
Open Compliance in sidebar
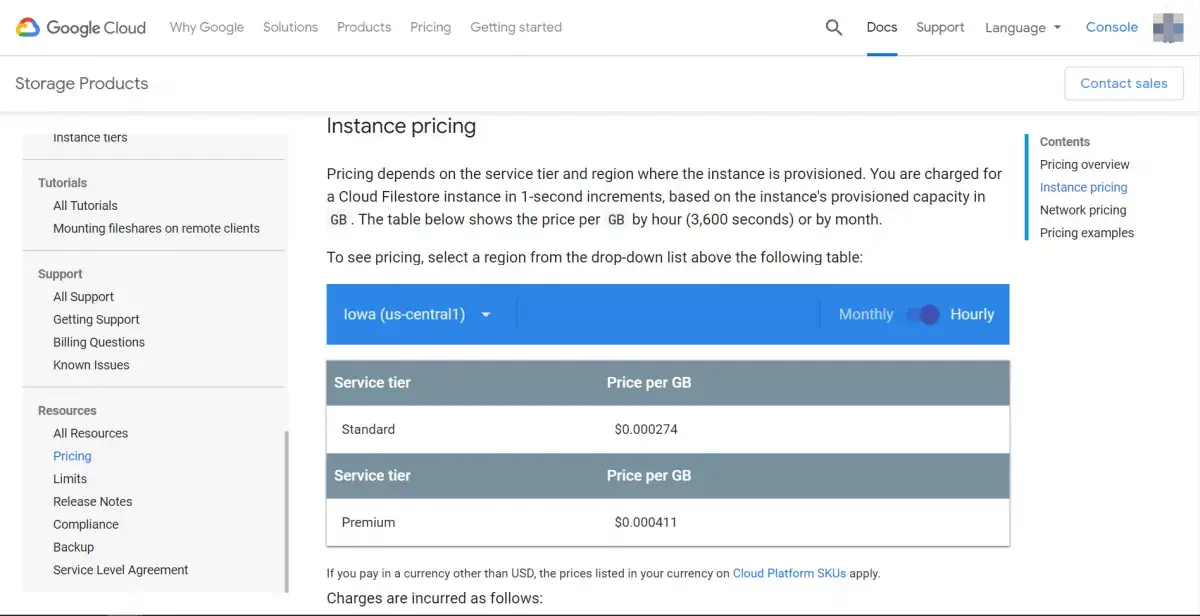click(86, 525)
